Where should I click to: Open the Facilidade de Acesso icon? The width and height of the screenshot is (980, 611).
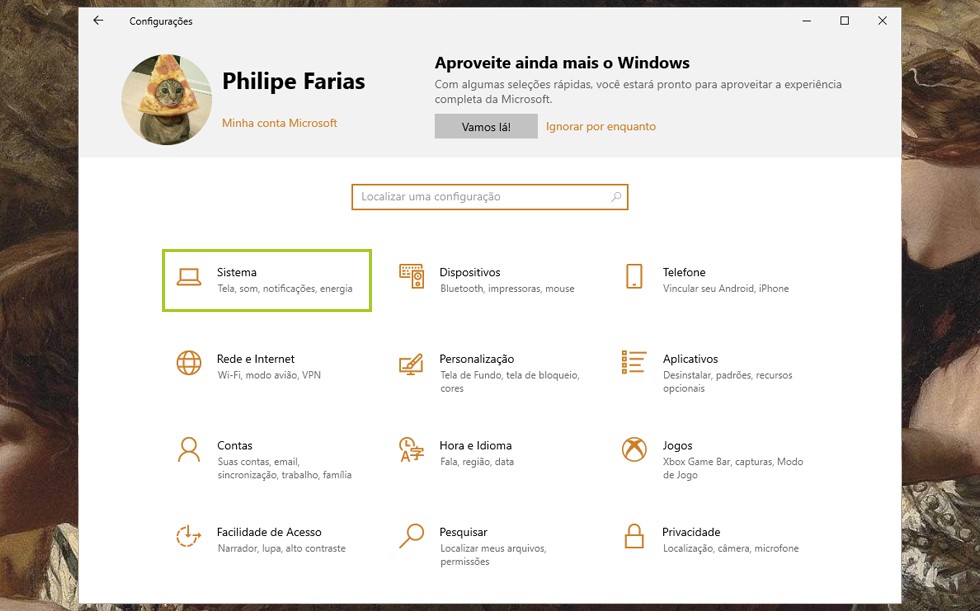point(189,536)
